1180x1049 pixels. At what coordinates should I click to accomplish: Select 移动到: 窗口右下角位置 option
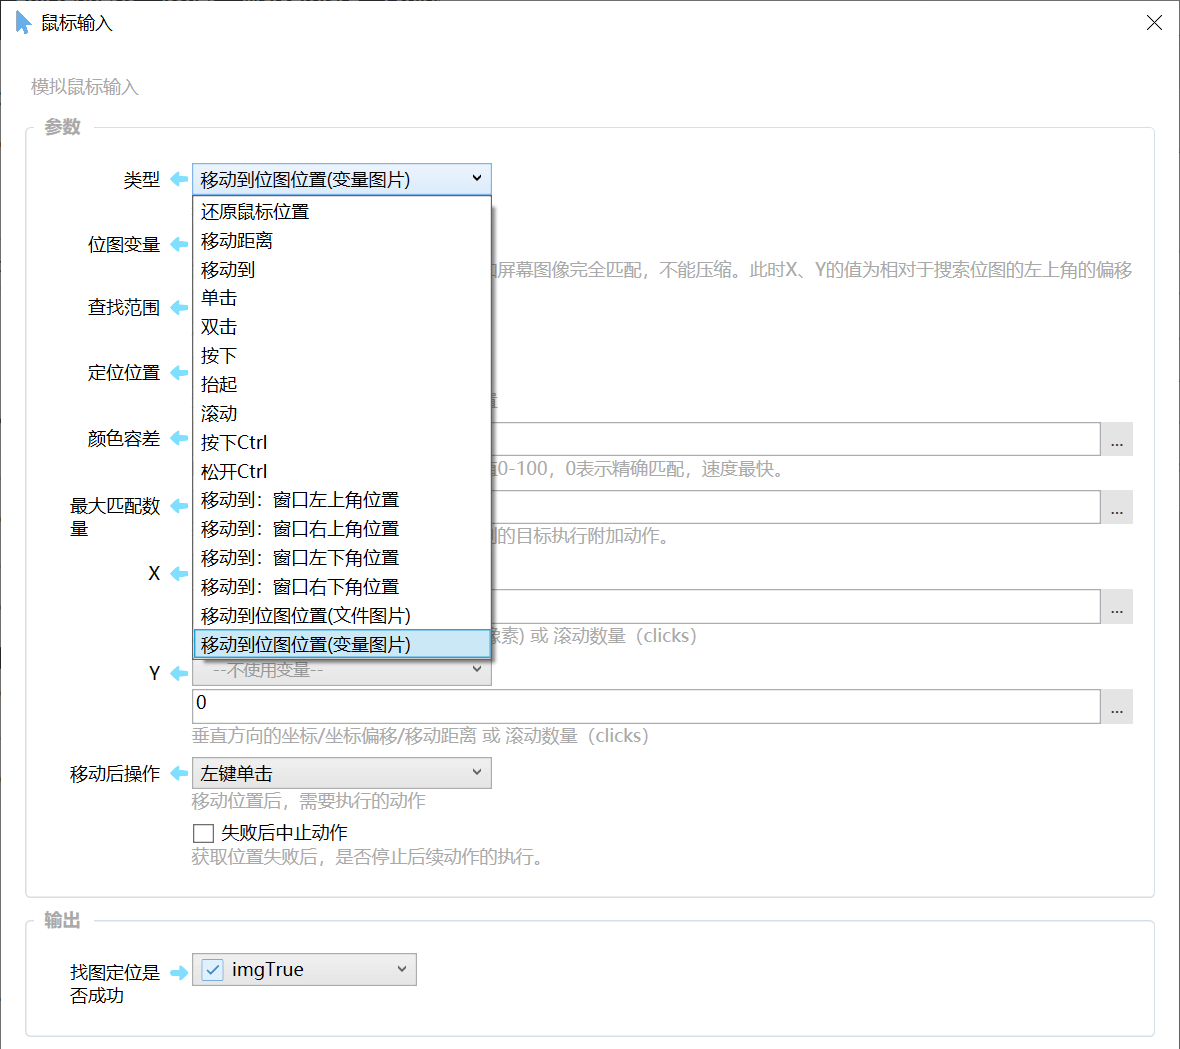[342, 586]
